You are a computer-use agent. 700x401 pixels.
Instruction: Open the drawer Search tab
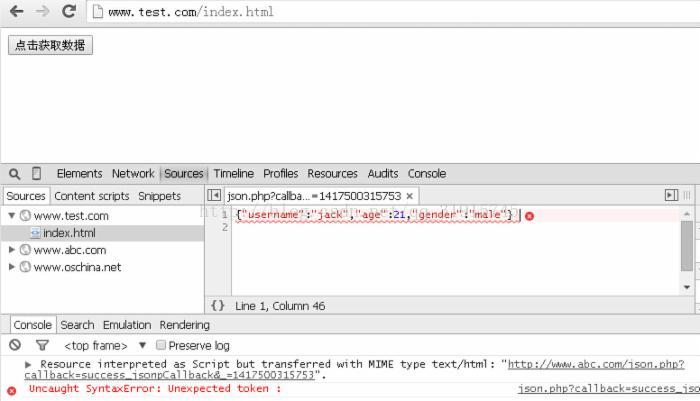tap(77, 325)
